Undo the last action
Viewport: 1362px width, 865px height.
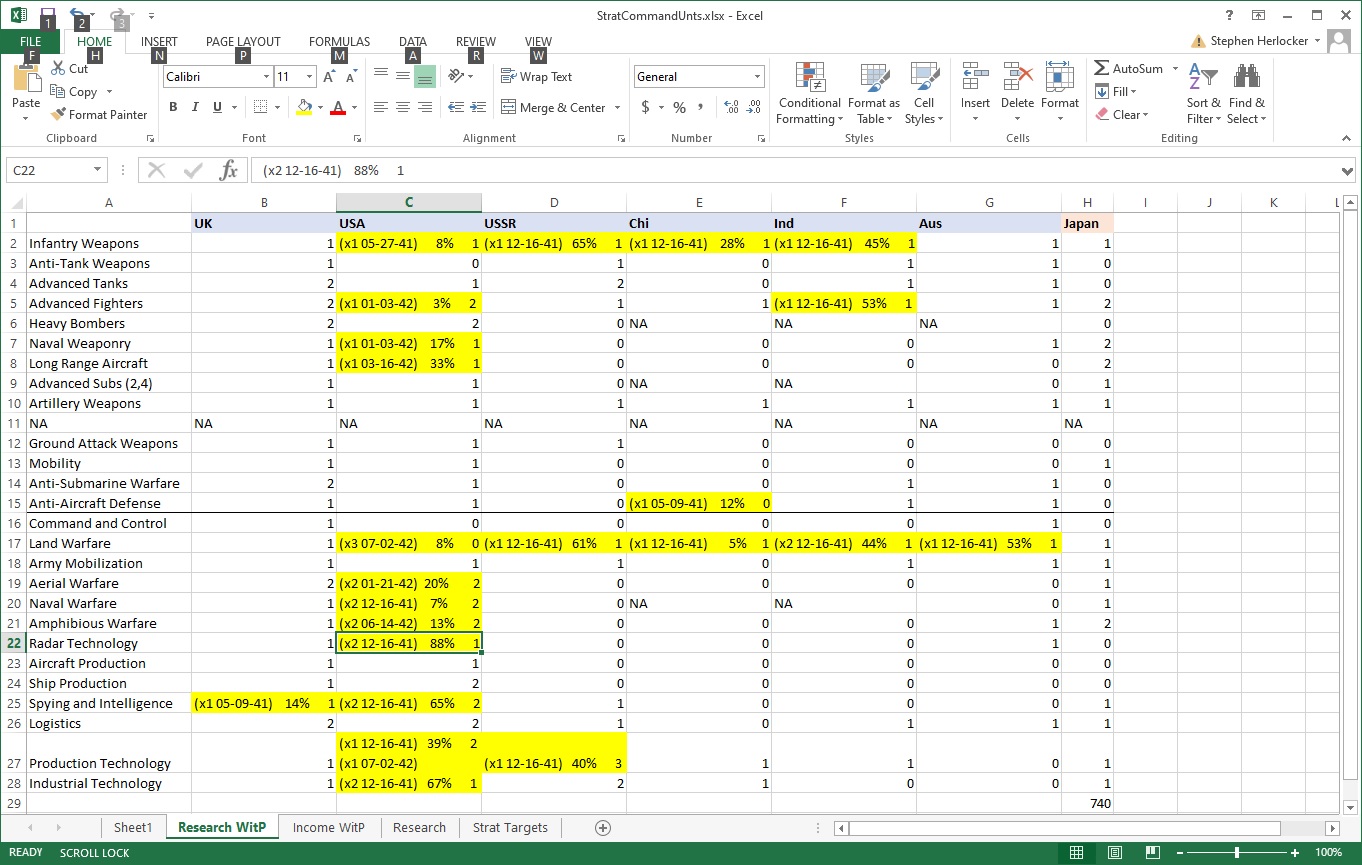point(78,15)
